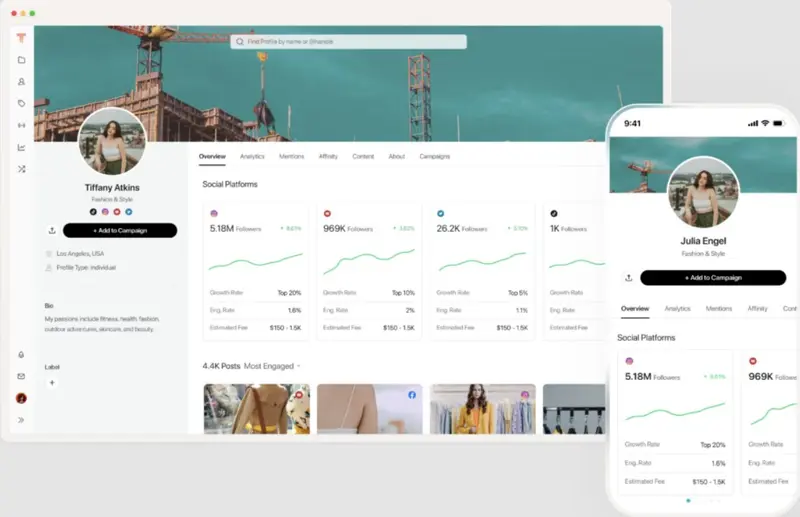Switch to the Analytics tab on desktop
800x517 pixels.
coord(252,157)
